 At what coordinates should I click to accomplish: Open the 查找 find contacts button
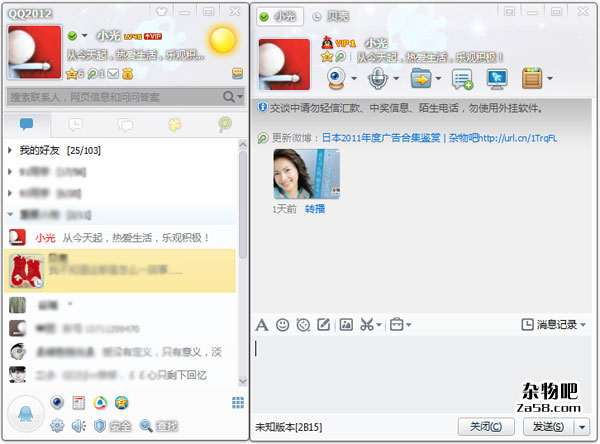[159, 426]
